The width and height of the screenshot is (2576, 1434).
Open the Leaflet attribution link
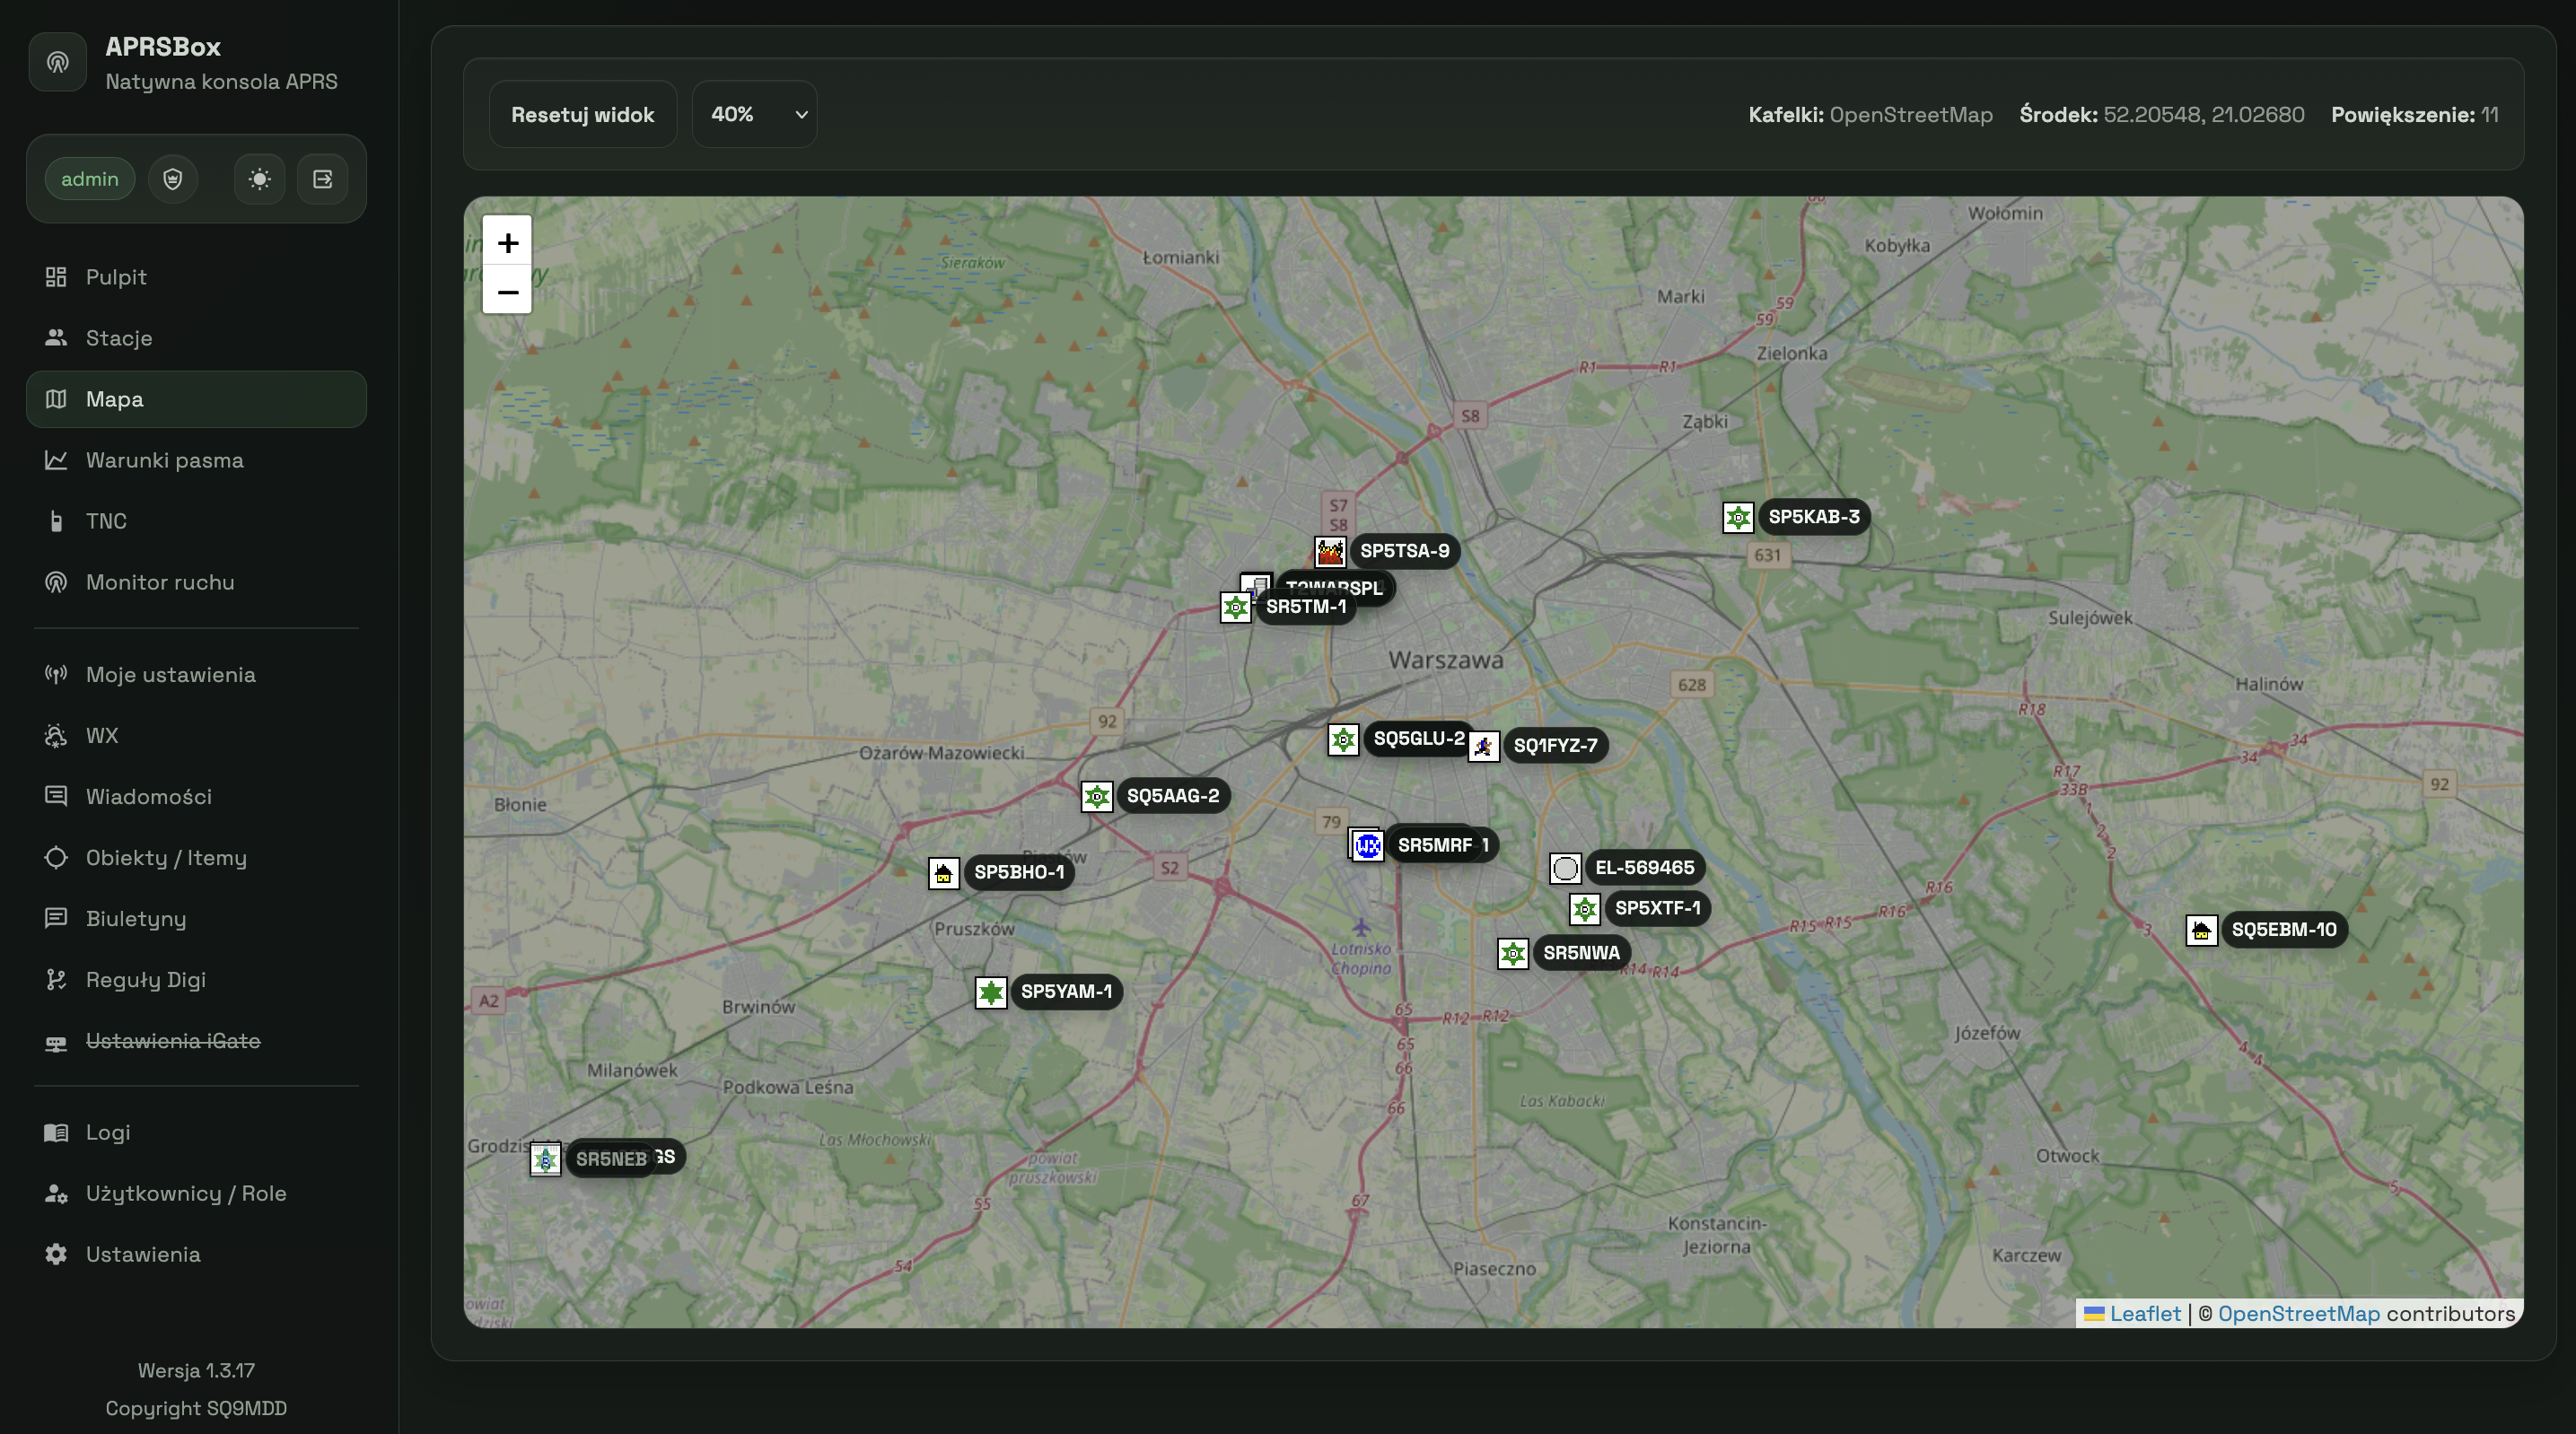[x=2144, y=1314]
